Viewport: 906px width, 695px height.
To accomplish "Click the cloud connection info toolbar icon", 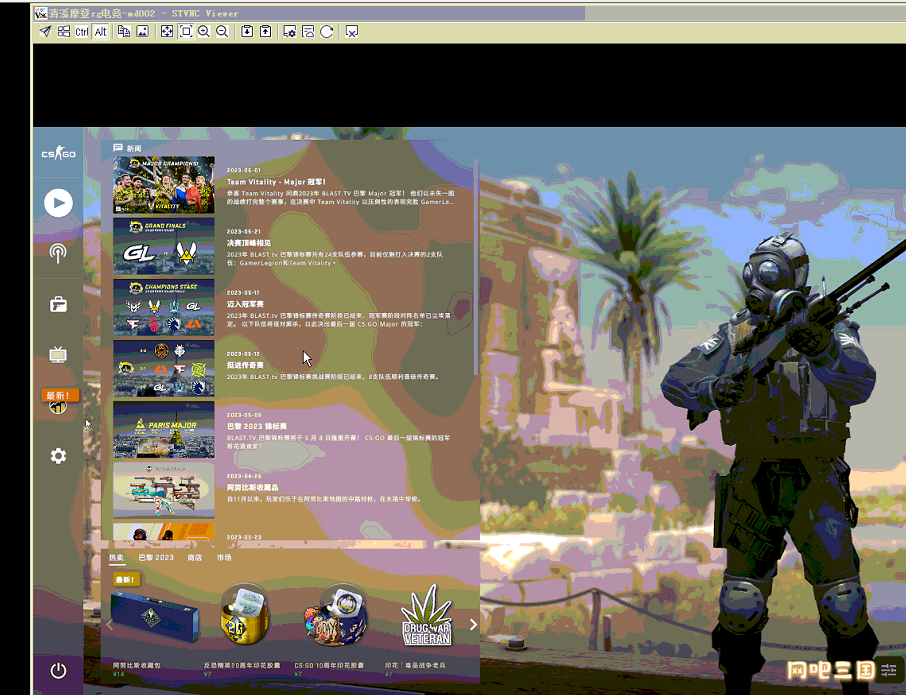I will 308,31.
